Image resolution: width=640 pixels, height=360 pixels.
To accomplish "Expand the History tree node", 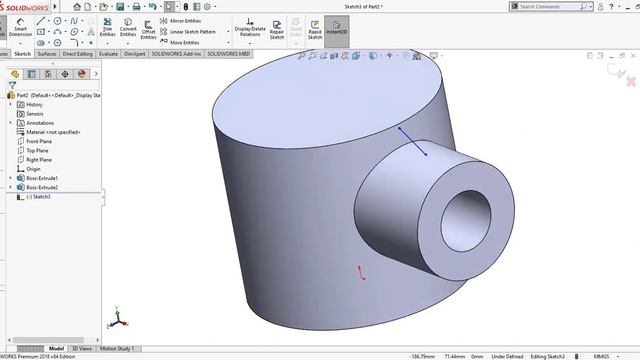I will pos(11,104).
